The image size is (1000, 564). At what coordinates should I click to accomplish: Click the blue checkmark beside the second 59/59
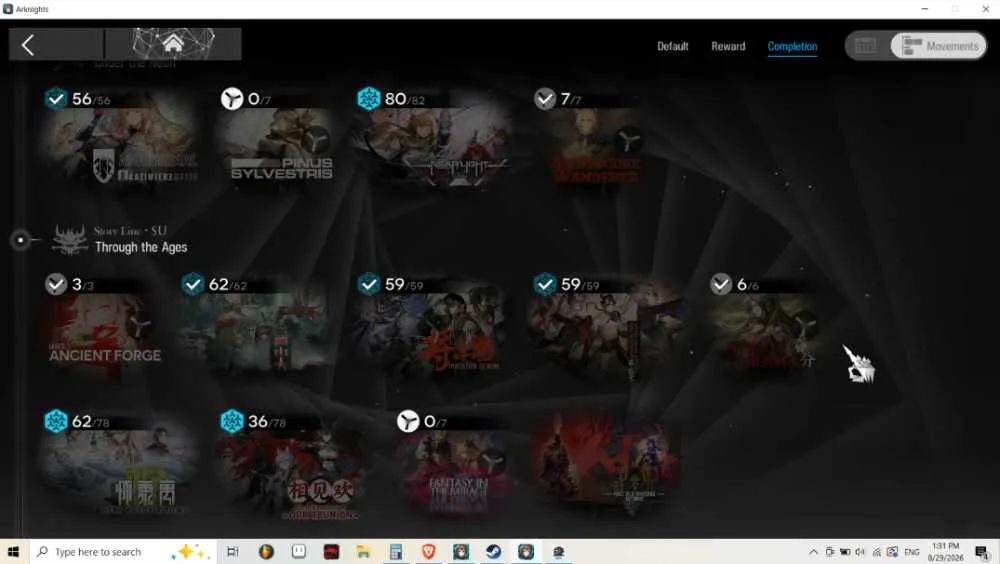(x=545, y=284)
